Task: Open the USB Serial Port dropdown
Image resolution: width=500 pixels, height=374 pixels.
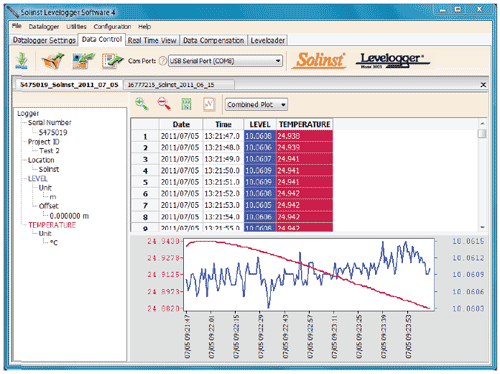Action: pos(225,61)
